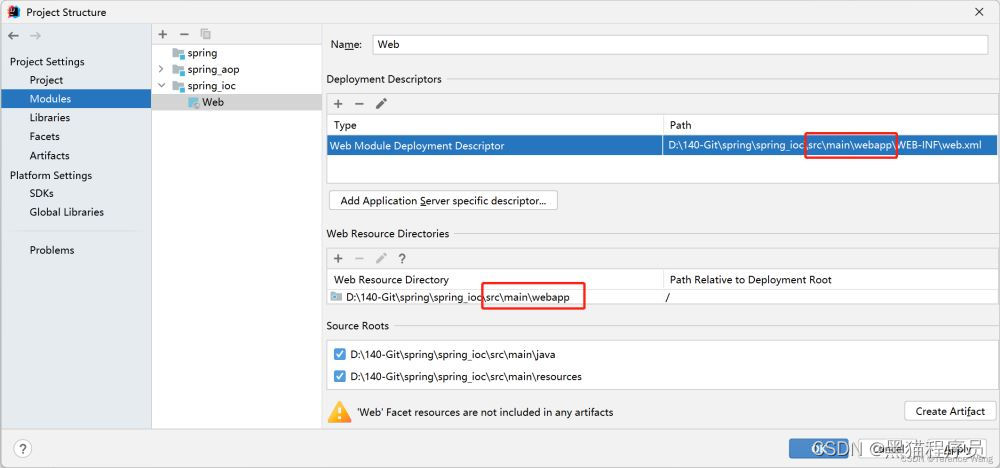Remove web resource directory minus icon
This screenshot has width=1000, height=468.
359,258
